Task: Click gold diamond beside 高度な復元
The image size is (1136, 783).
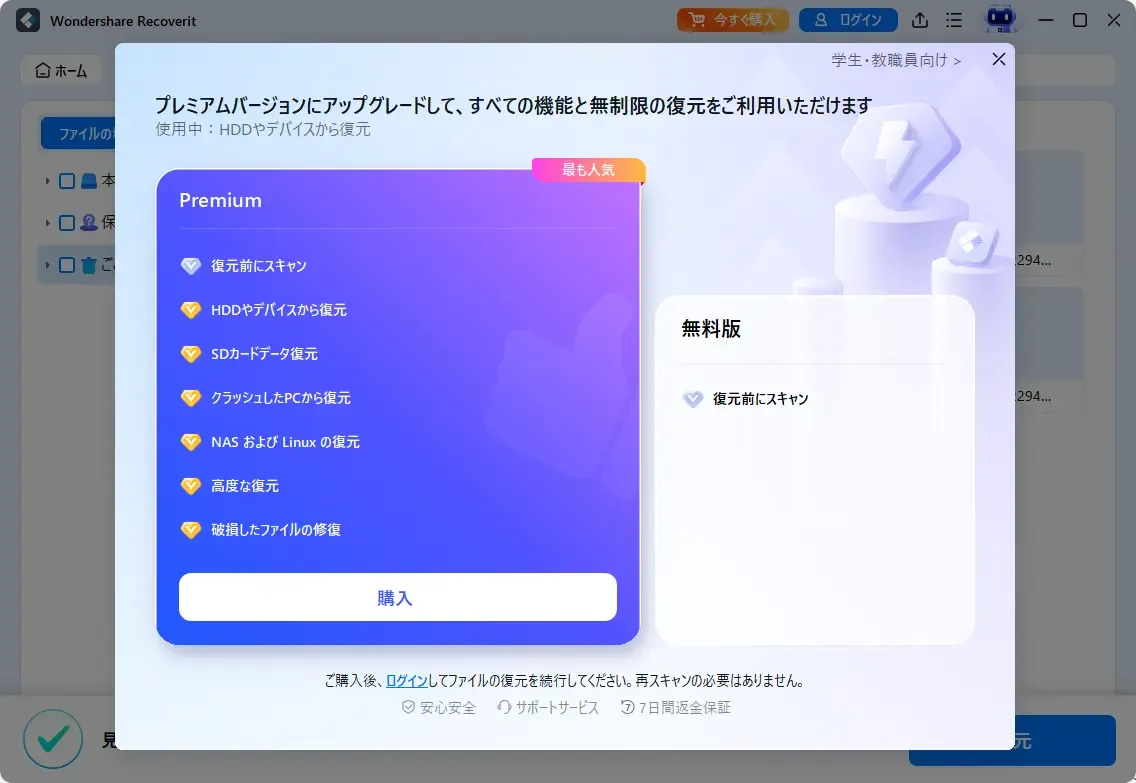Action: tap(191, 485)
